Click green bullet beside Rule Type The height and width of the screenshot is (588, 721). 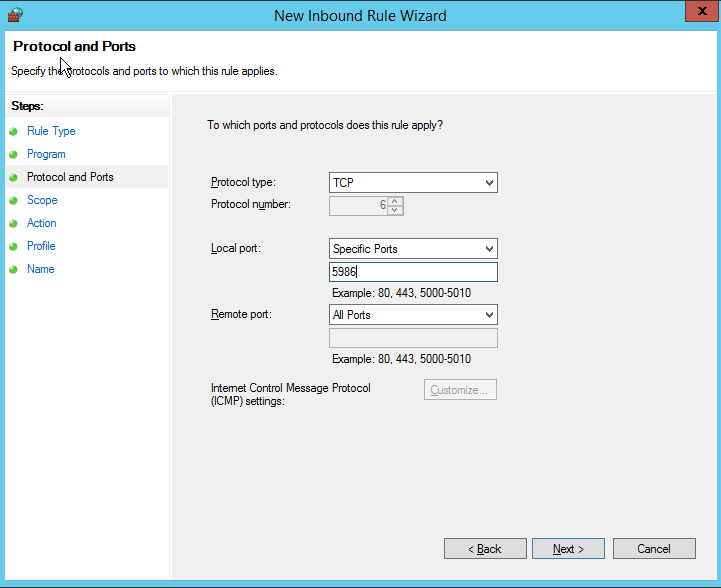pyautogui.click(x=13, y=131)
